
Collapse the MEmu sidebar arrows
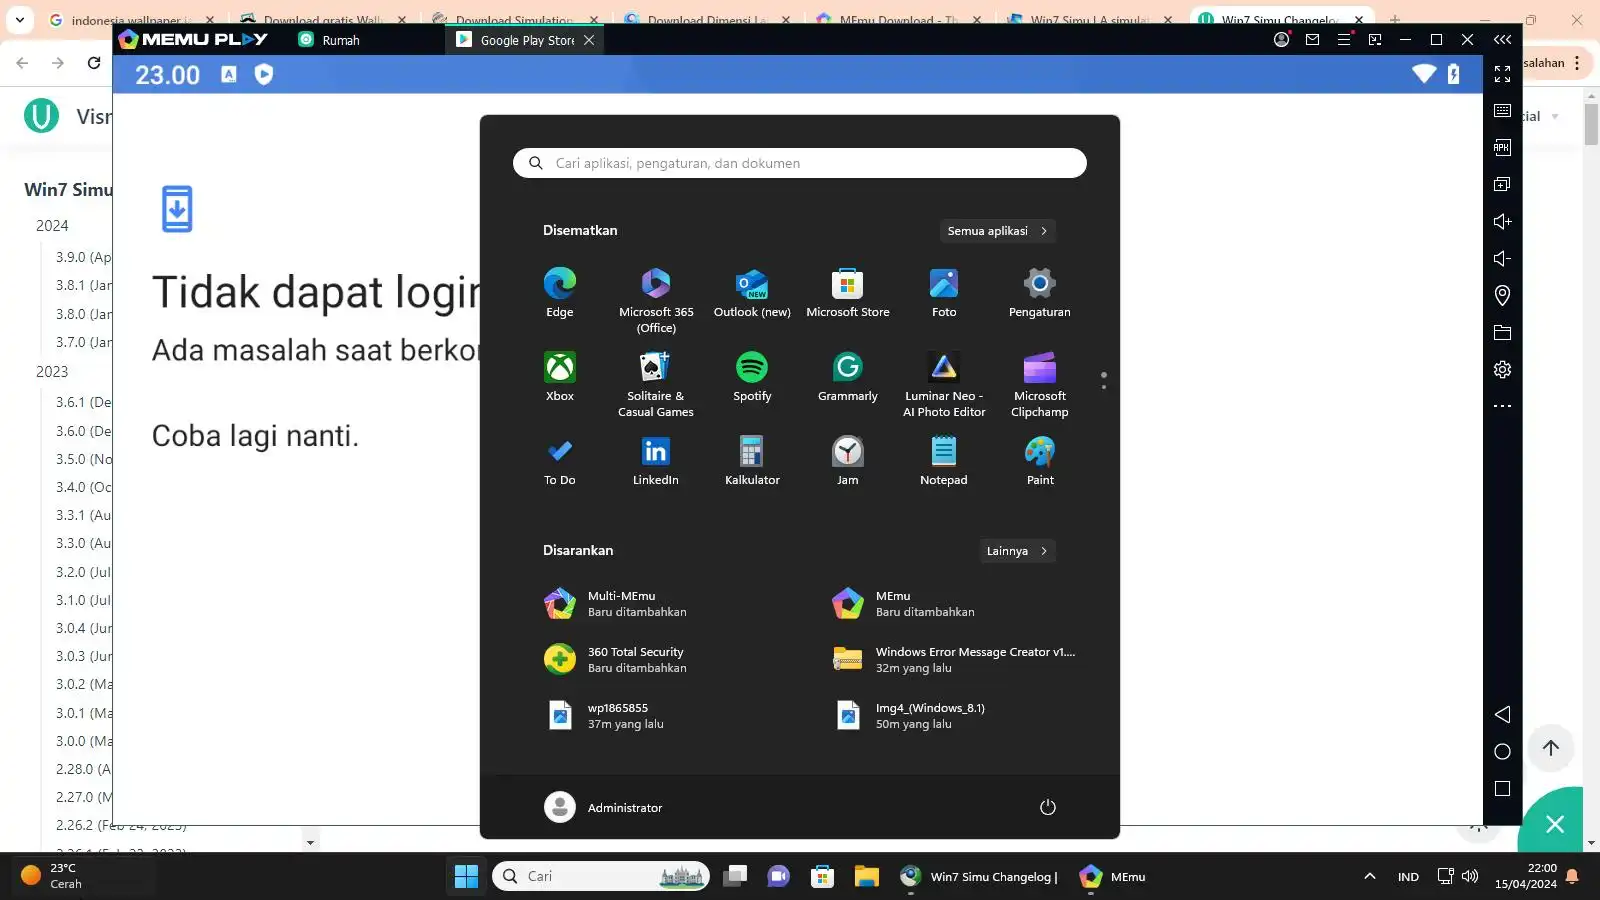1502,40
